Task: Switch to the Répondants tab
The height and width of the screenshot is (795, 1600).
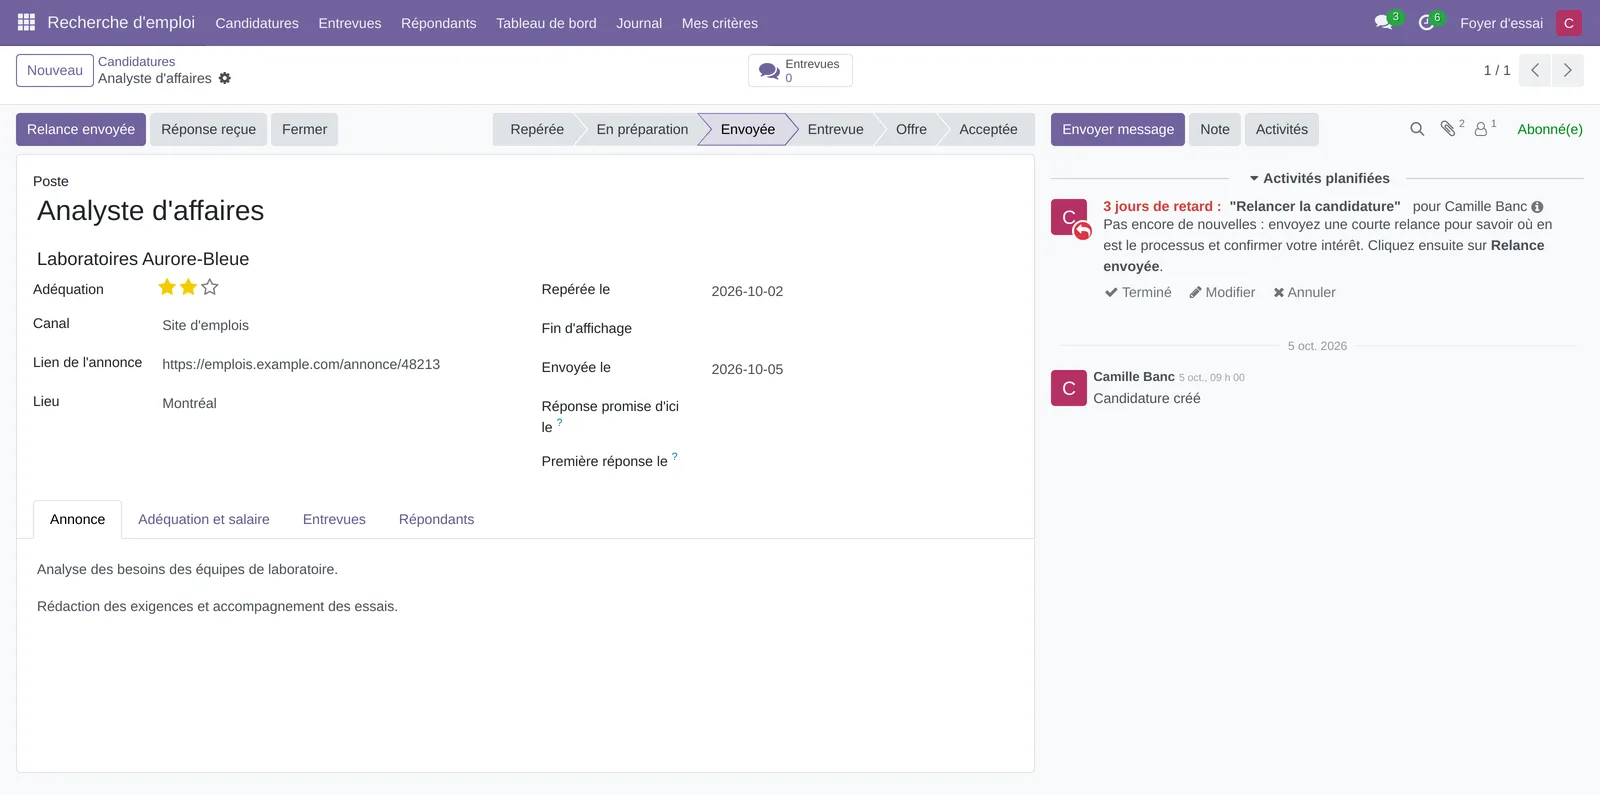Action: click(x=436, y=519)
